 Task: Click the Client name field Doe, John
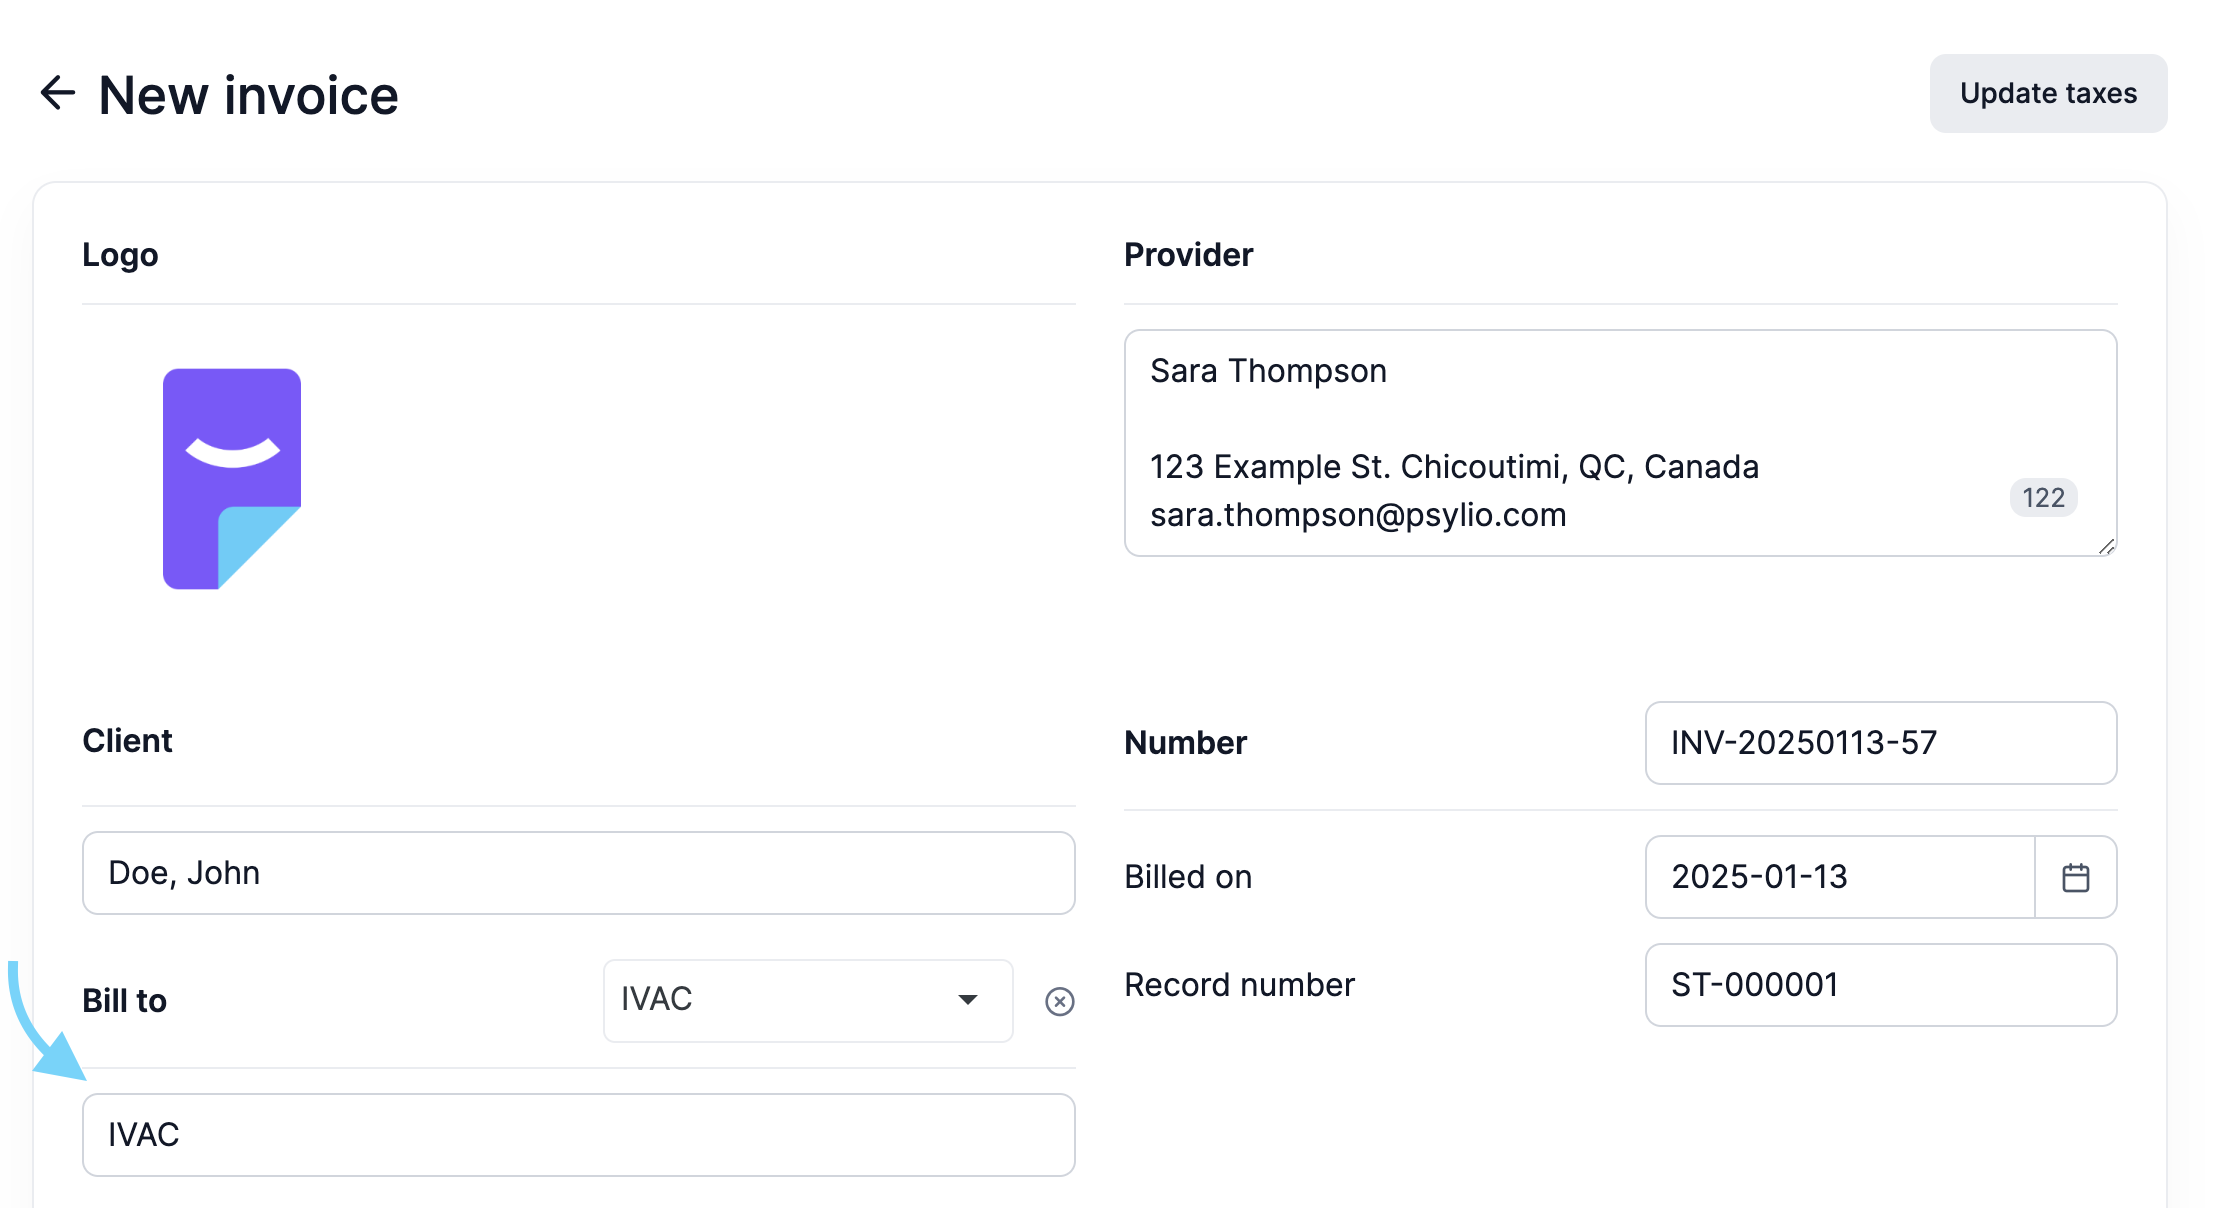(x=578, y=873)
